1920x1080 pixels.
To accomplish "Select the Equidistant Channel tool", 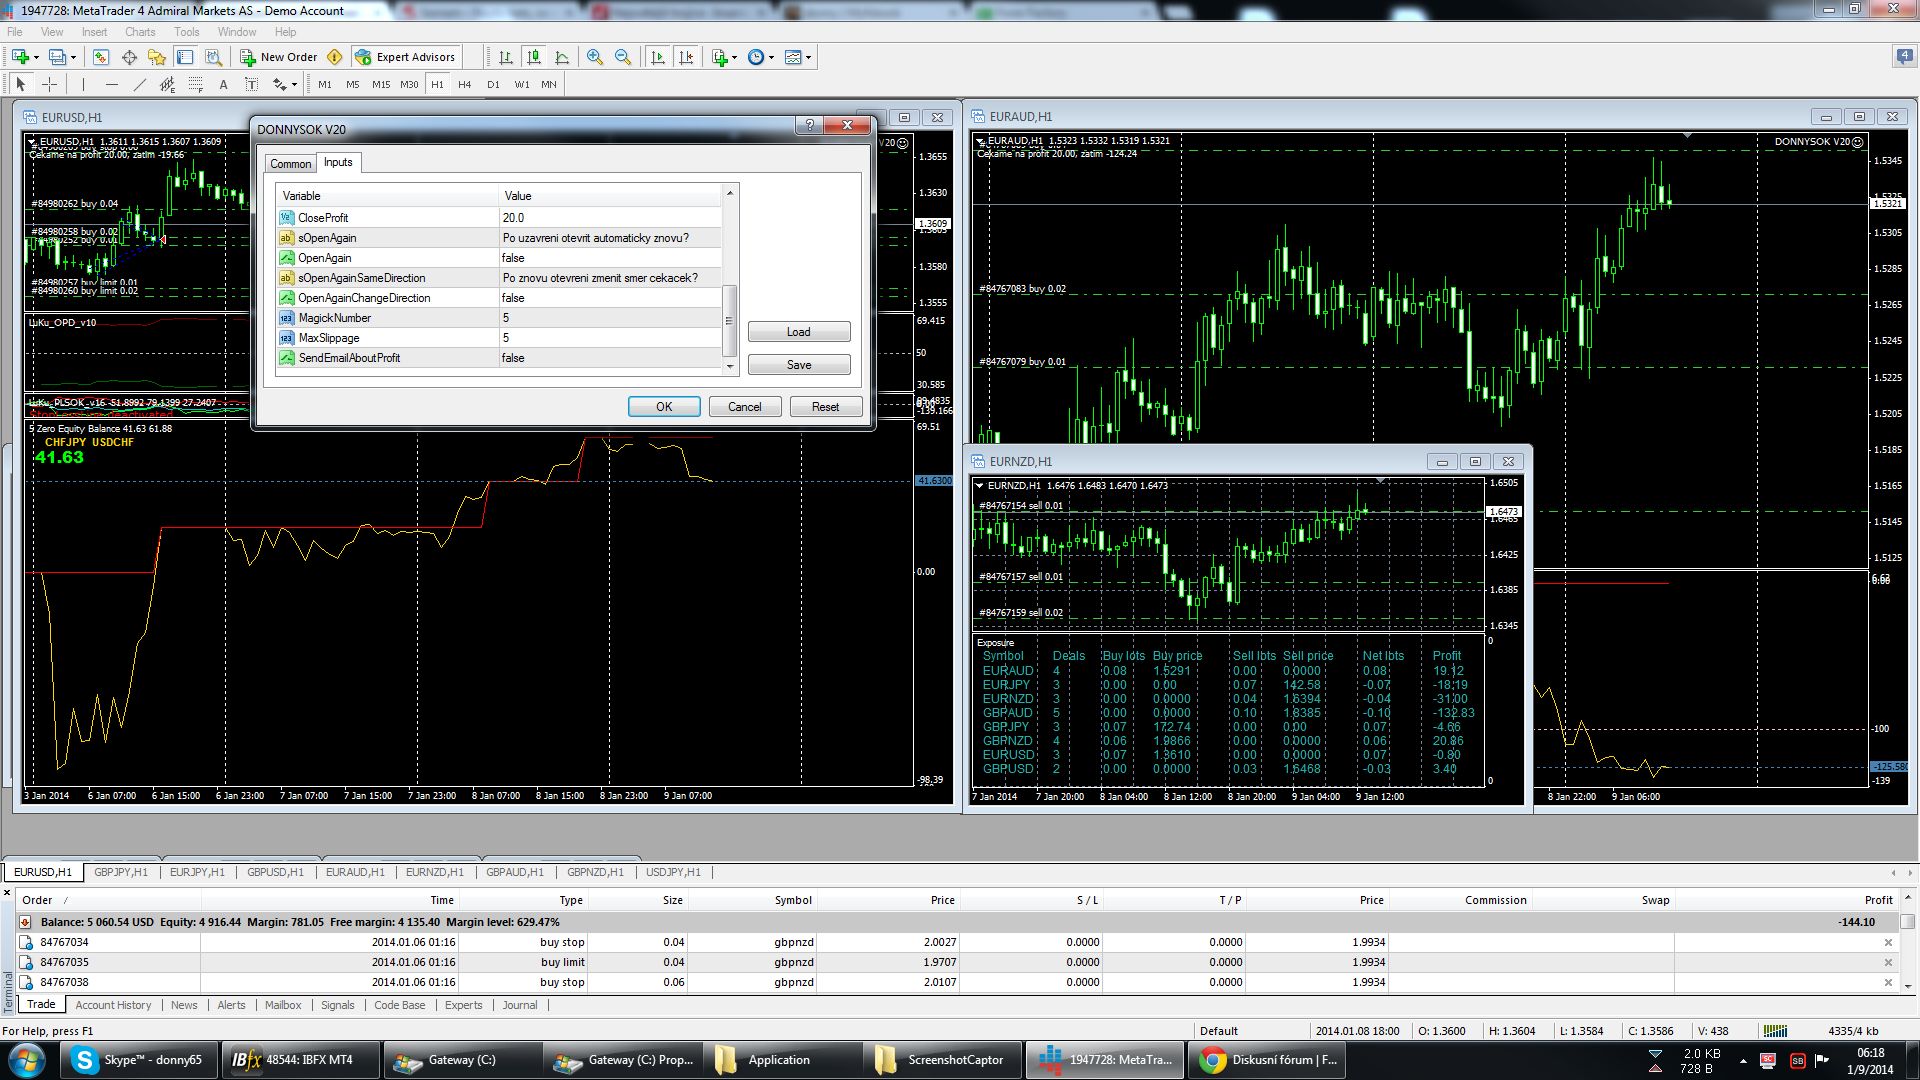I will tap(167, 84).
